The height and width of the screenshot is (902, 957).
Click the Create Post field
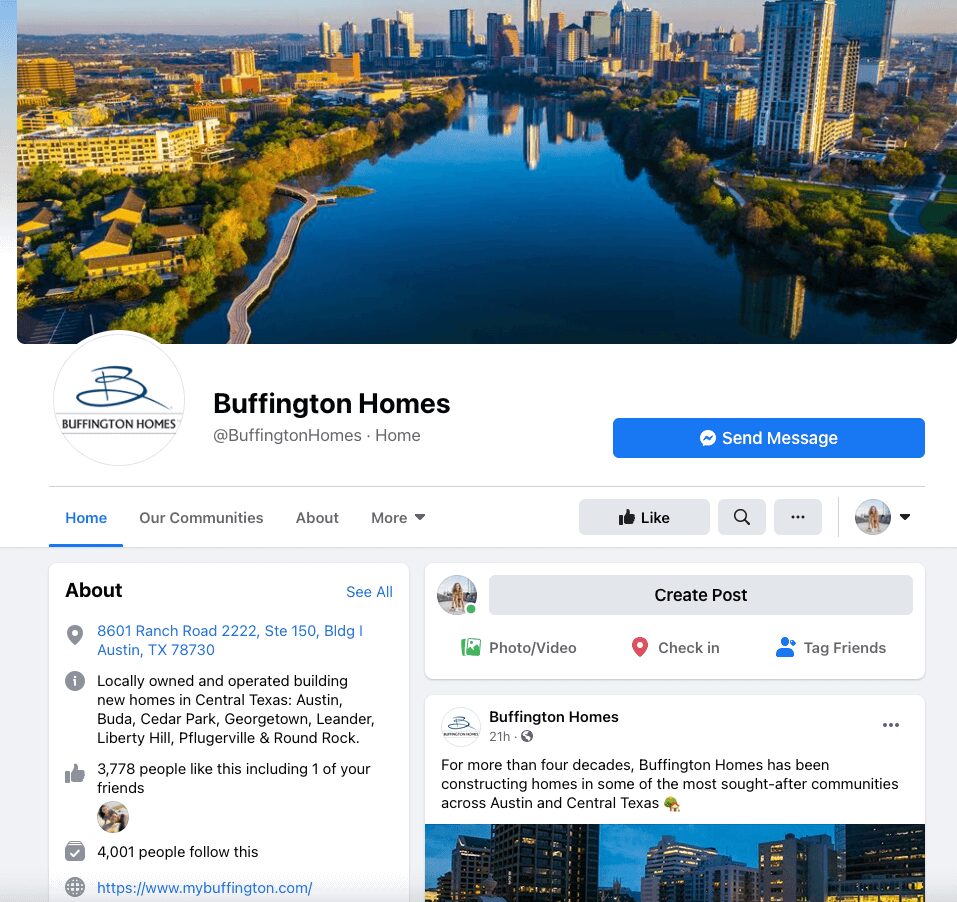click(701, 594)
